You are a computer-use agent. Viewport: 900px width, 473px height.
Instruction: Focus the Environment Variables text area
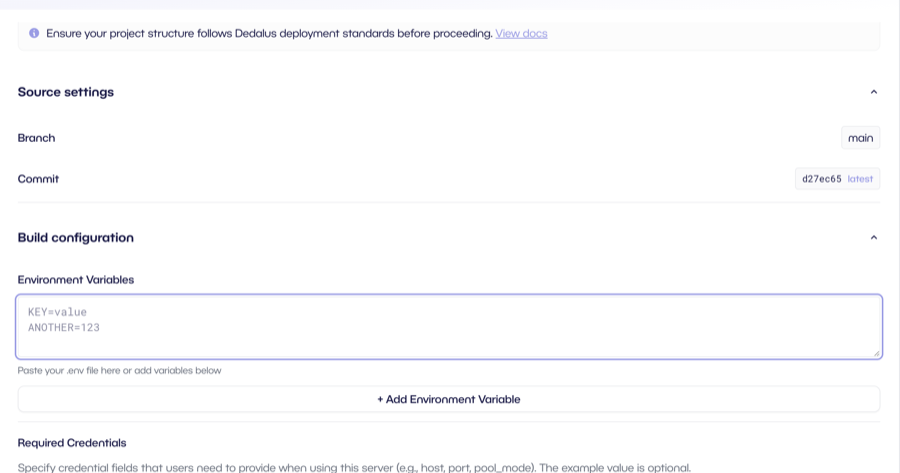pyautogui.click(x=449, y=327)
